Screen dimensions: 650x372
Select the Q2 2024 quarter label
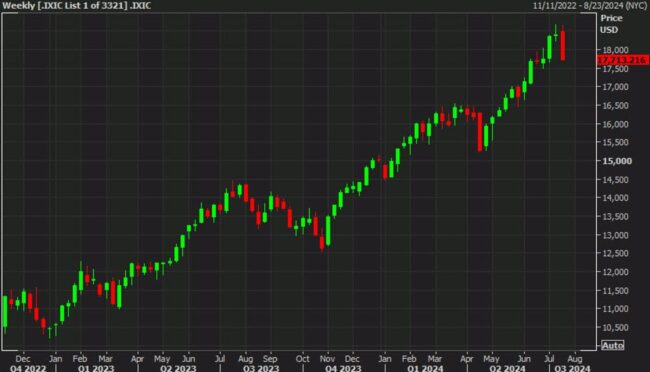coord(507,368)
